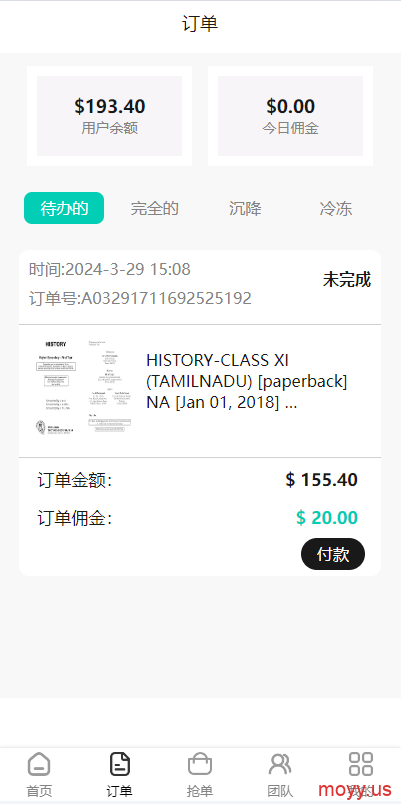This screenshot has width=401, height=804.
Task: Switch to the 沉降 tab
Action: pos(245,208)
